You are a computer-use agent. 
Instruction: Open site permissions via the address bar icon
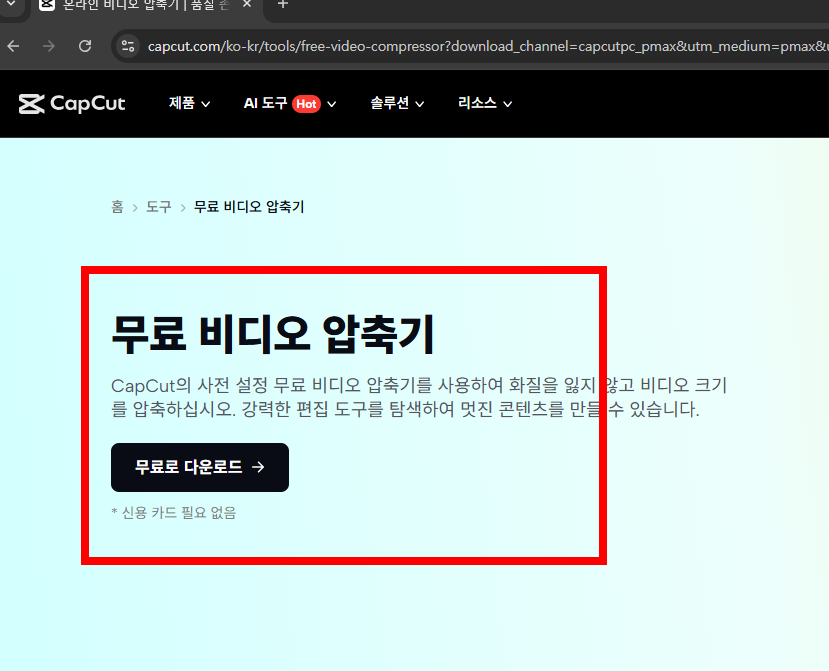[127, 46]
